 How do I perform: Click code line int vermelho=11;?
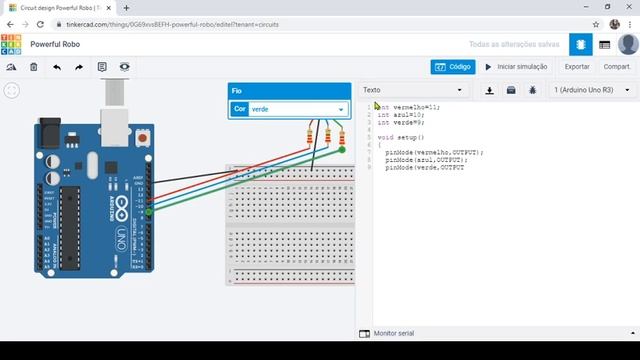[409, 107]
